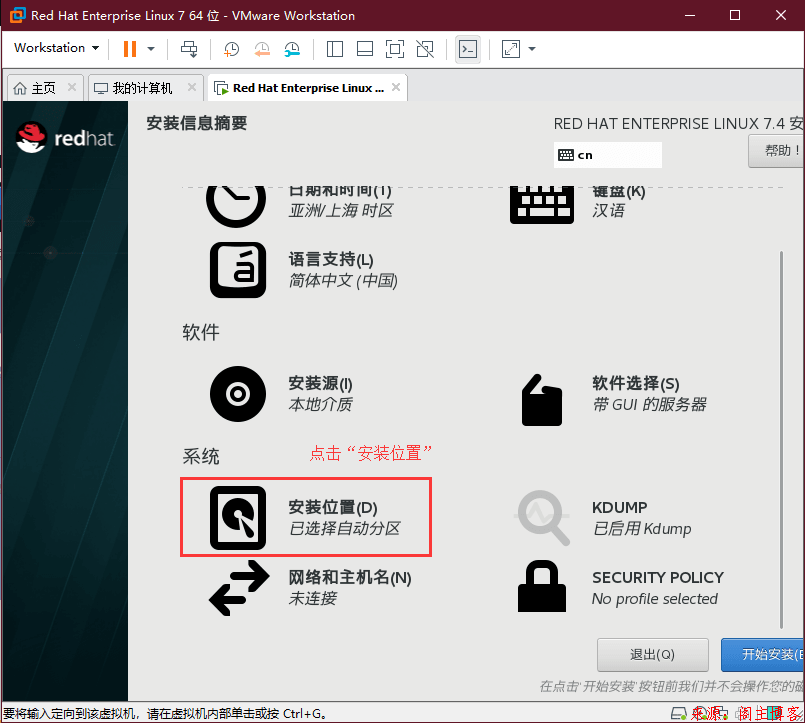Click the hard disk status bar icon
The image size is (805, 723).
coord(679,713)
